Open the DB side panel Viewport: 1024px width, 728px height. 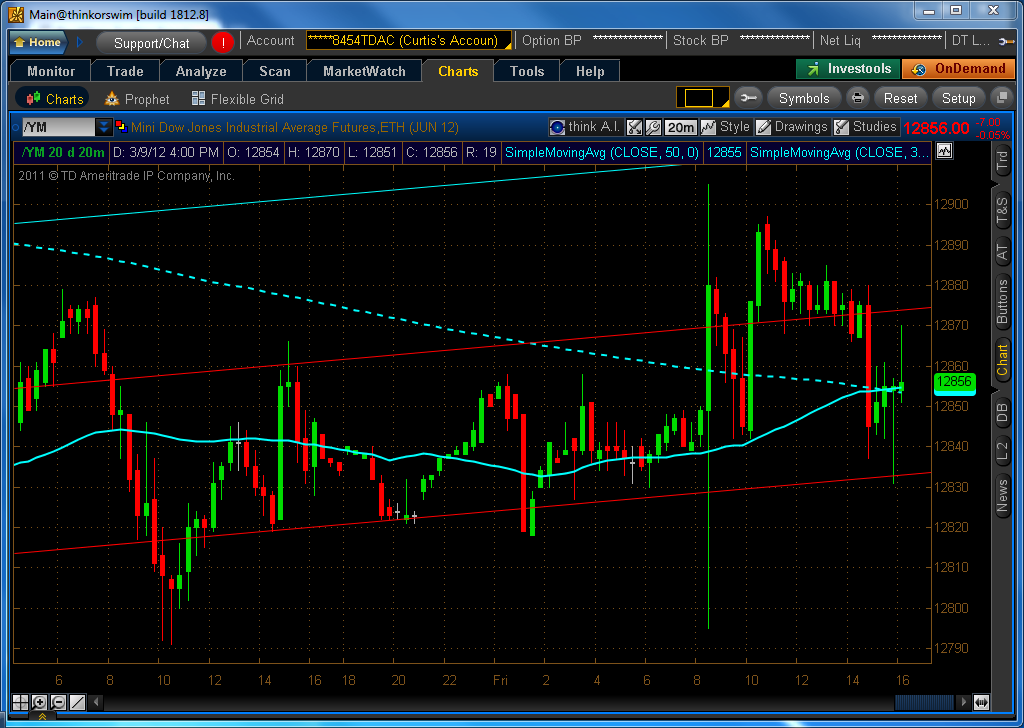[x=1002, y=413]
